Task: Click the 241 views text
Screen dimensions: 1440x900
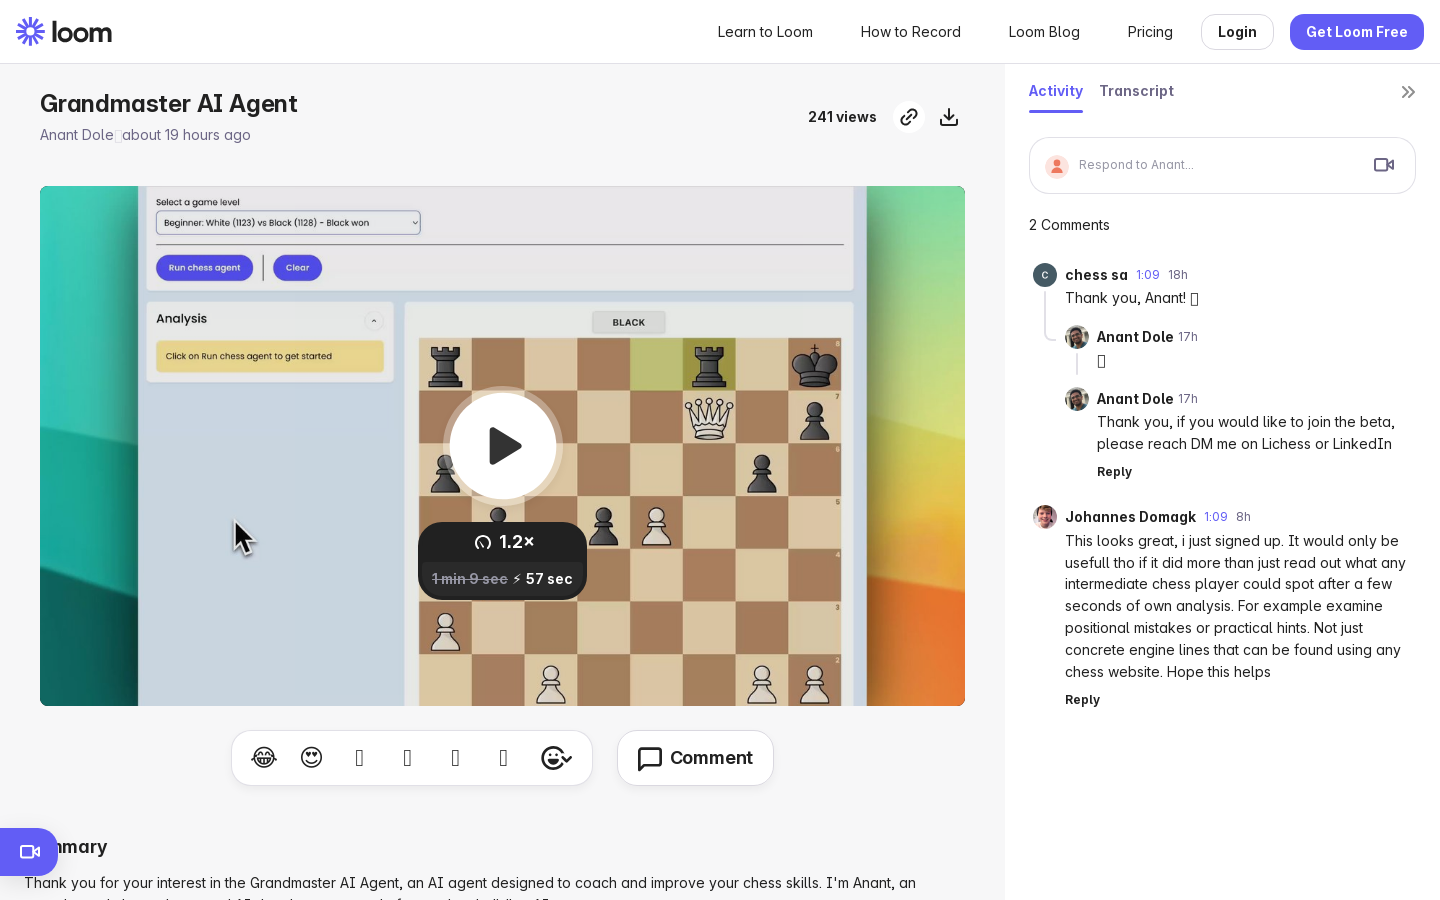Action: (842, 117)
